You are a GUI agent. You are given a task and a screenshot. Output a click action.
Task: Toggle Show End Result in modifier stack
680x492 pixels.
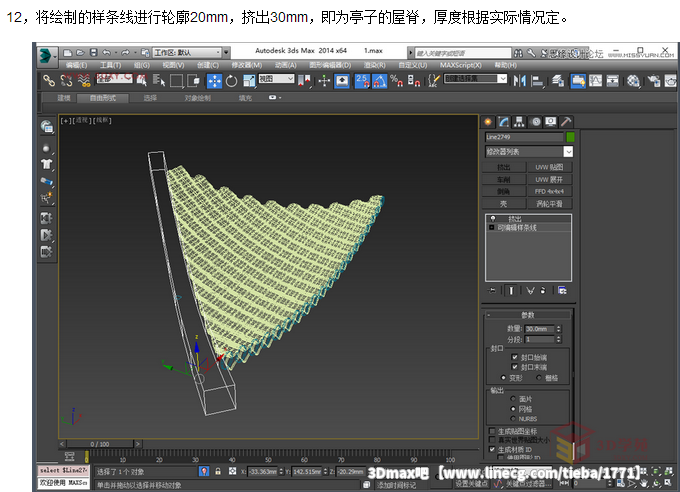click(510, 290)
